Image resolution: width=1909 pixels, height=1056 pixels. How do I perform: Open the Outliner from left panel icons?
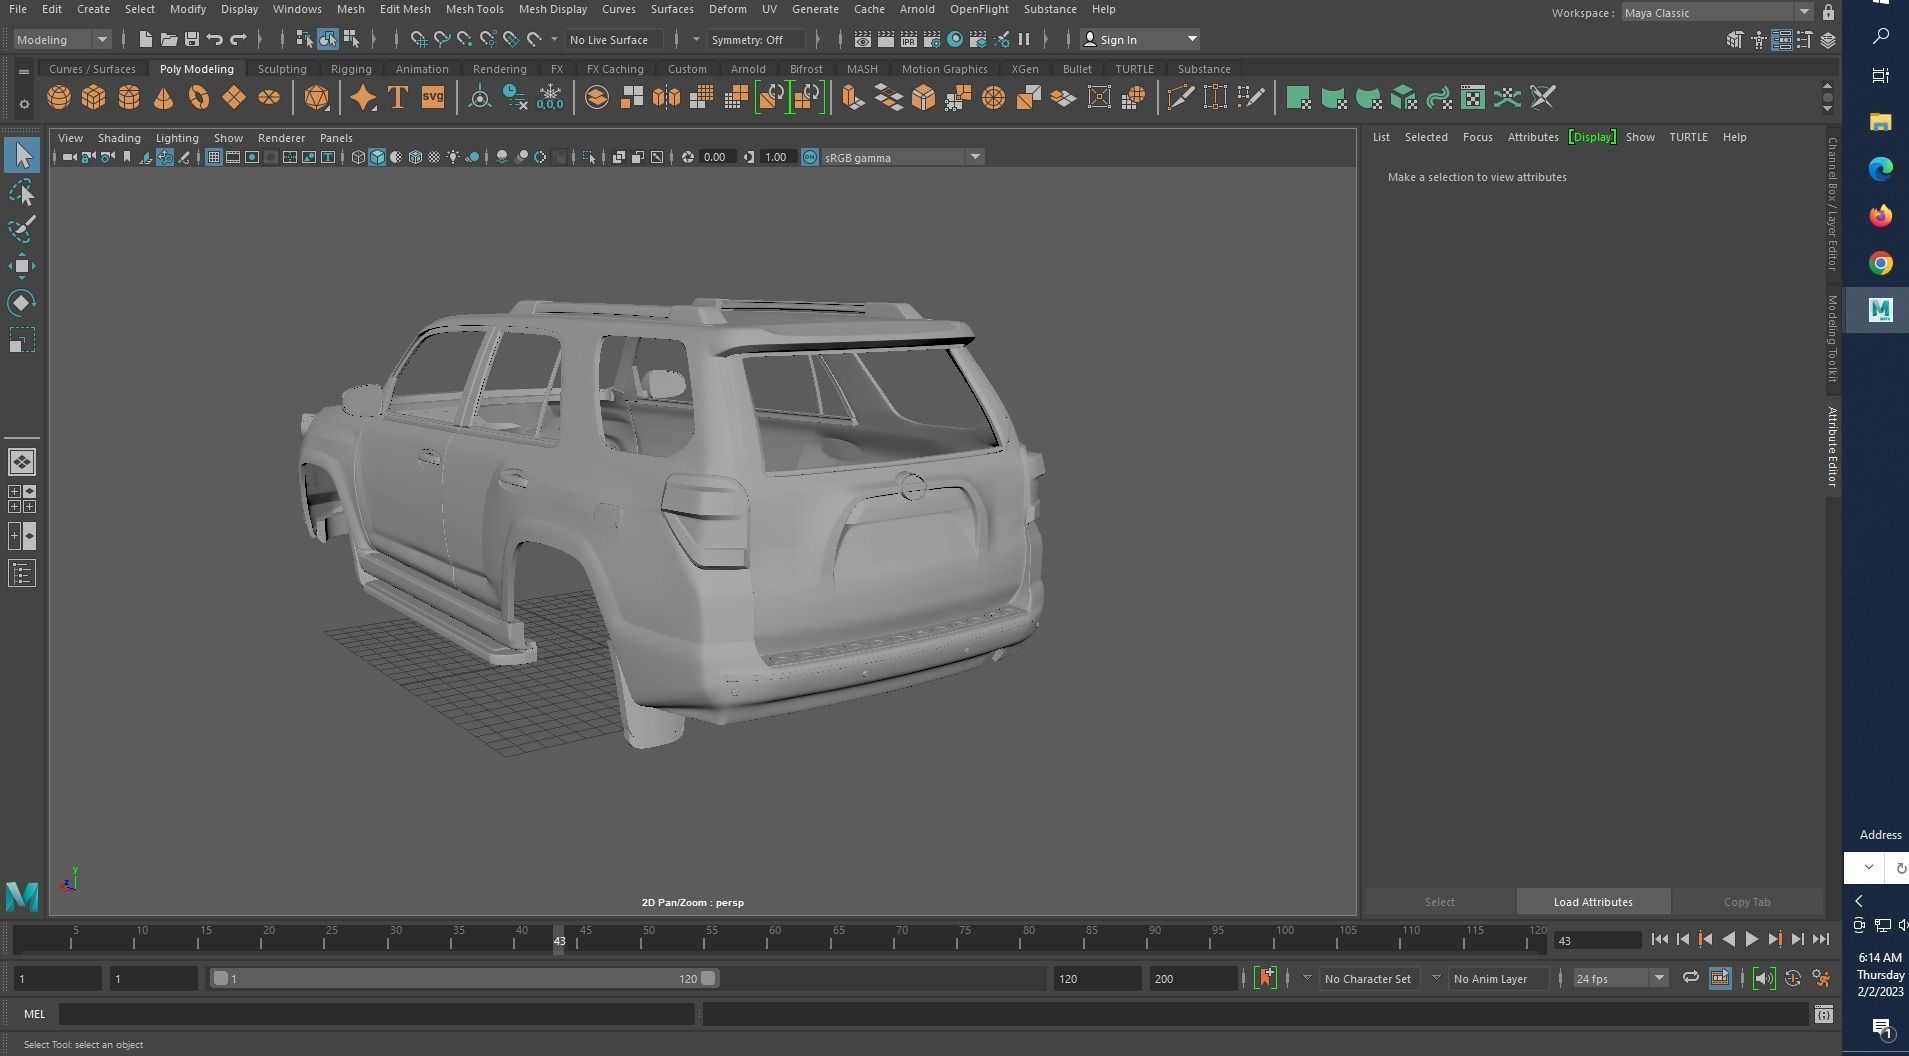click(22, 573)
